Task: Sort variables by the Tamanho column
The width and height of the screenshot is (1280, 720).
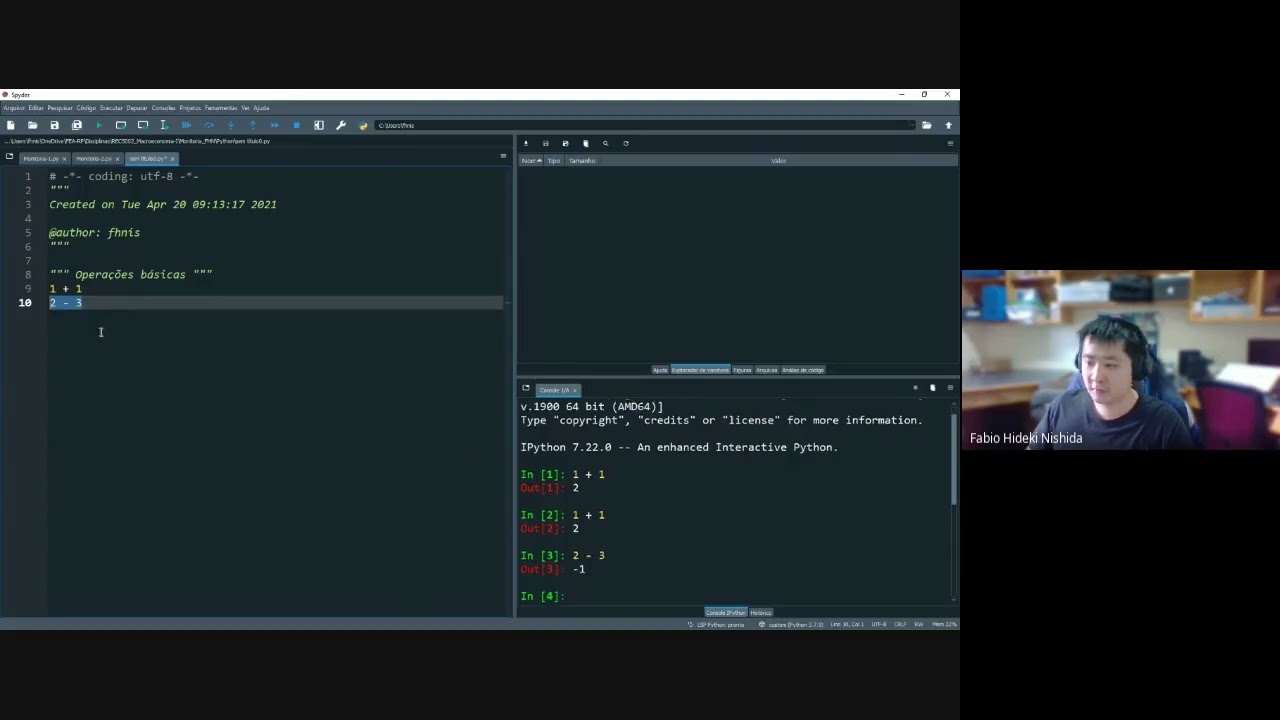Action: pos(582,161)
